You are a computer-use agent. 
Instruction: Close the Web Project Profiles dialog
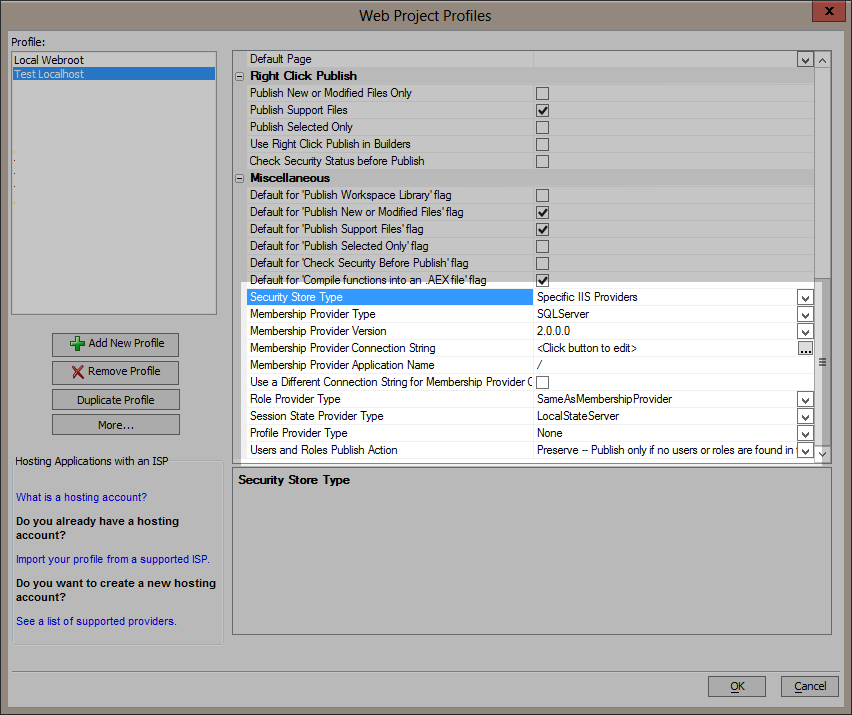[x=829, y=11]
